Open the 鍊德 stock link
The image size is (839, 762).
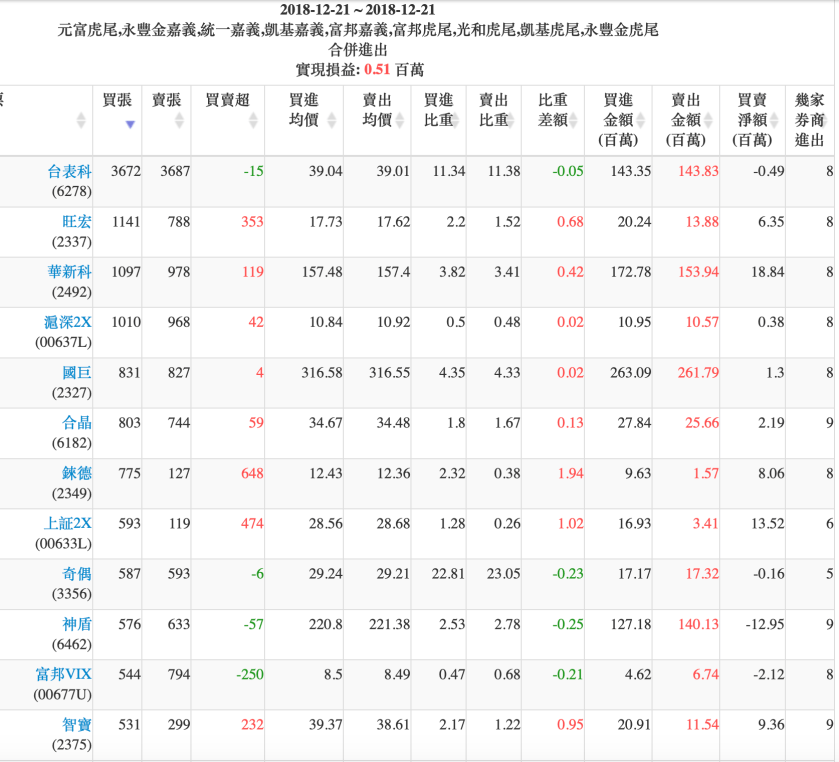click(x=77, y=474)
